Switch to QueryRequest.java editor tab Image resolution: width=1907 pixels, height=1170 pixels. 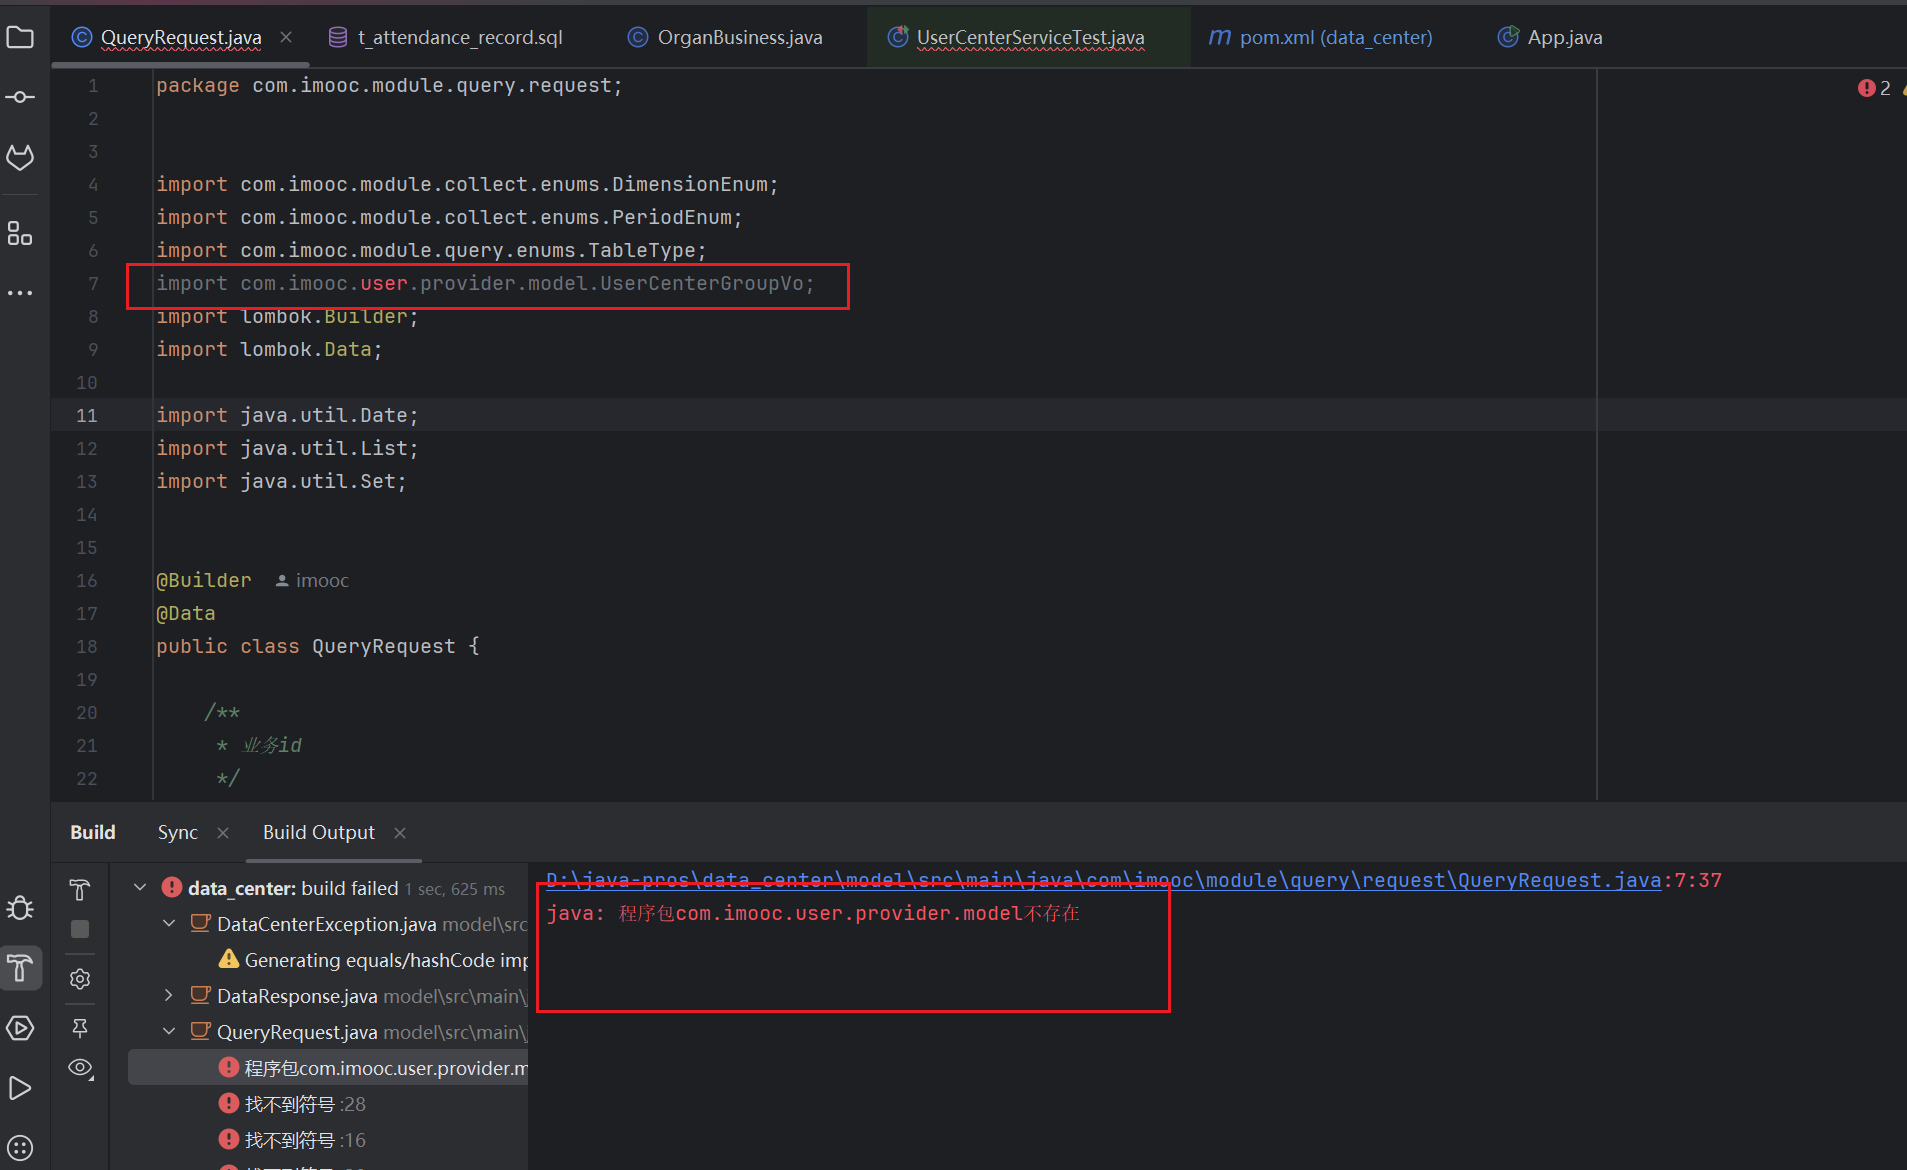180,37
